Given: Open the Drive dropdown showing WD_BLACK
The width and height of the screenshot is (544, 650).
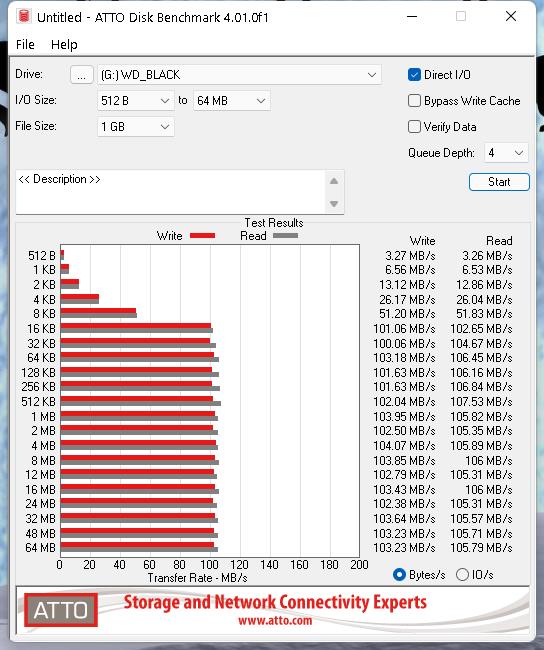Looking at the screenshot, I should pos(239,75).
